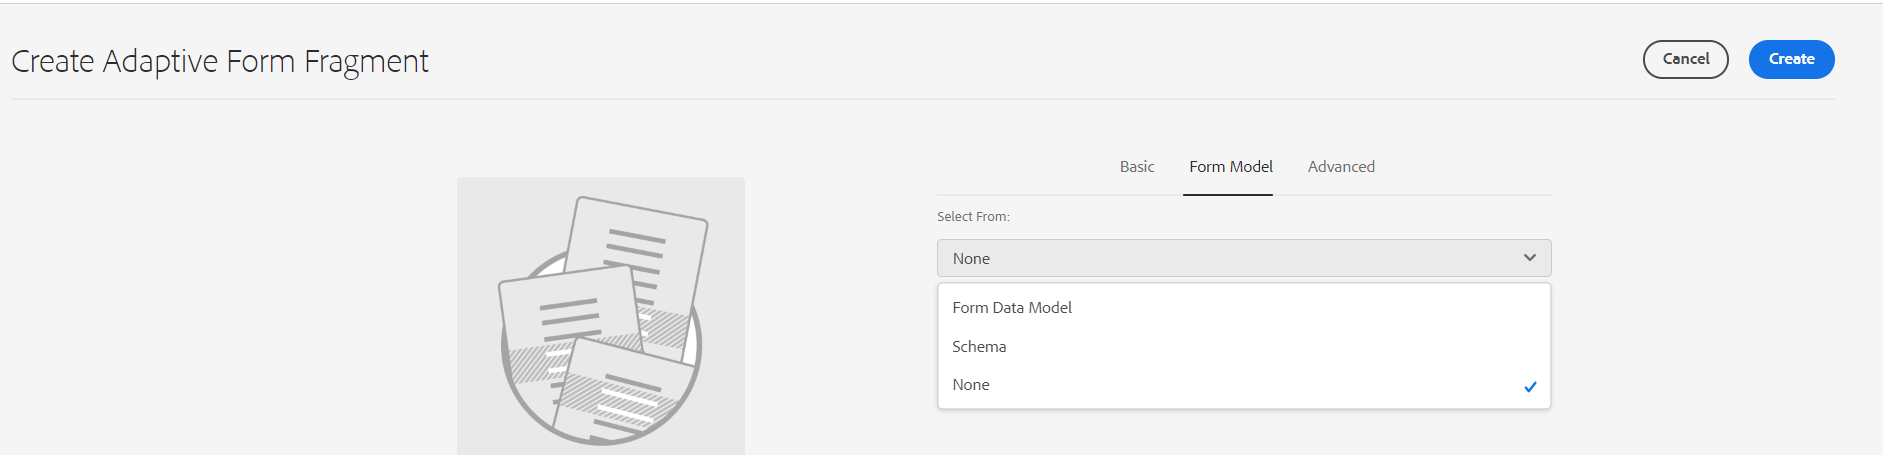
Task: Select the Form Model tab
Action: (x=1230, y=167)
